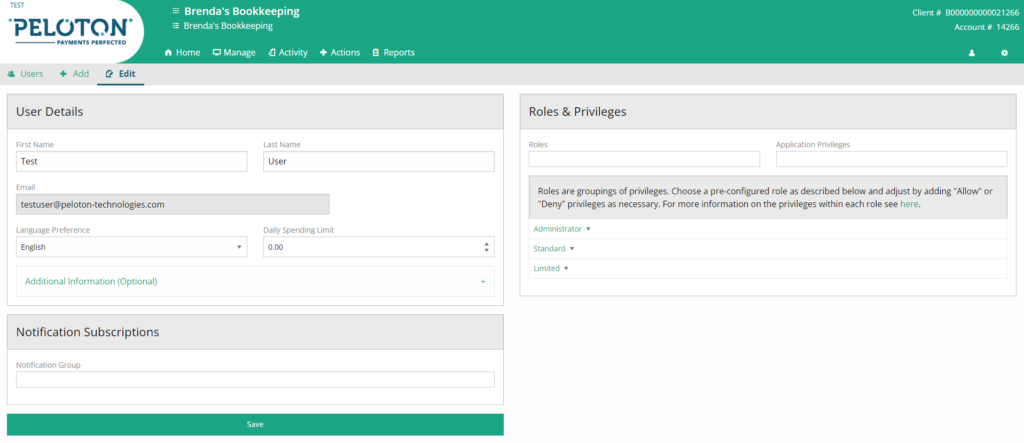1024x443 pixels.
Task: Click the Save button
Action: click(255, 425)
